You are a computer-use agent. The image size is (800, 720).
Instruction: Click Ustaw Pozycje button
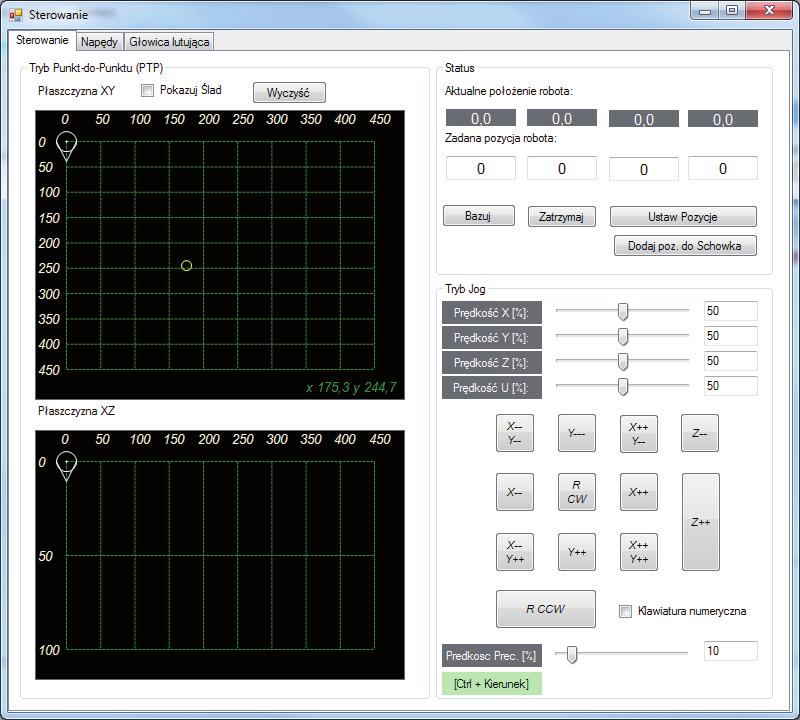click(x=683, y=216)
